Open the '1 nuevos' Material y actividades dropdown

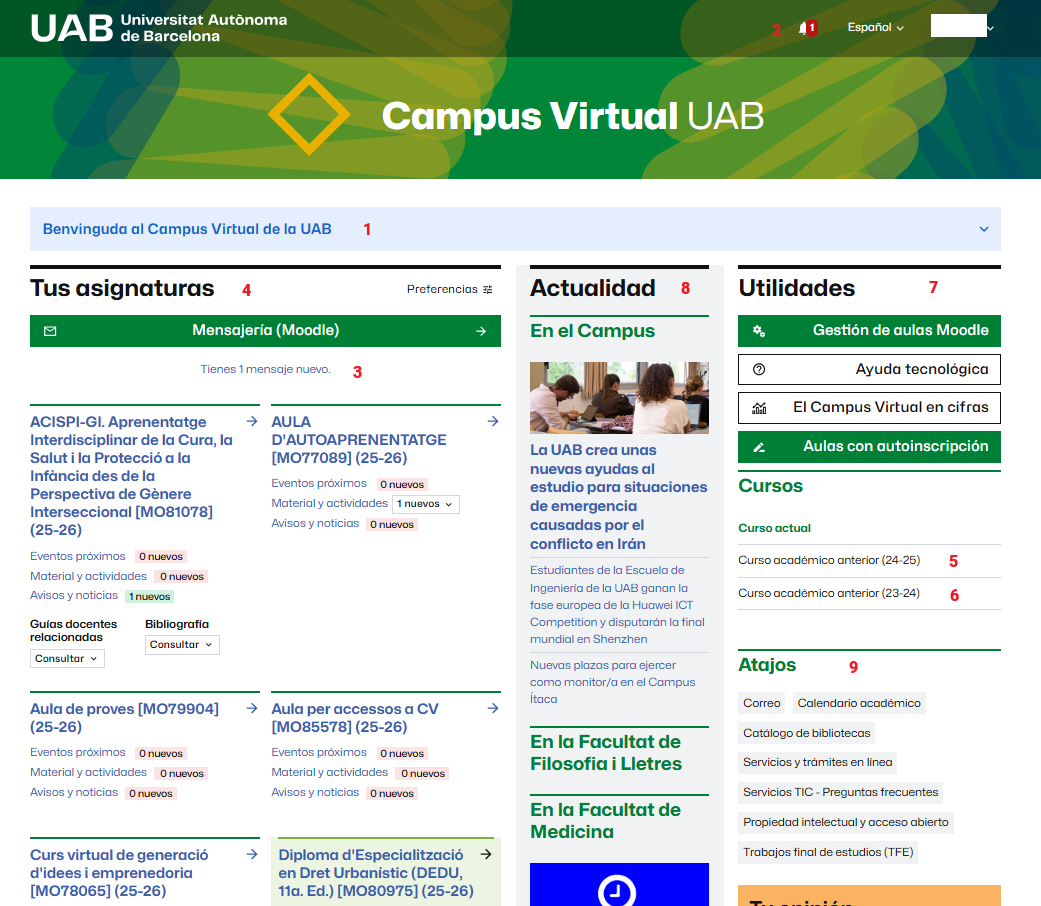pyautogui.click(x=426, y=504)
